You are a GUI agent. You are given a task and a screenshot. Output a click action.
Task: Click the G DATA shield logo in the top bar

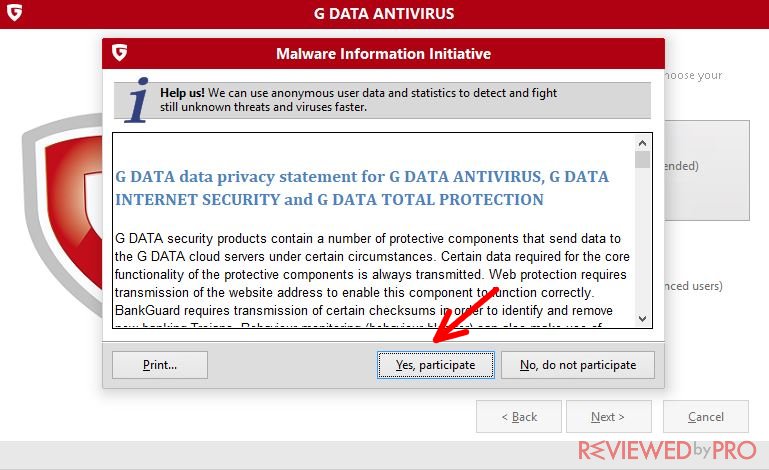(x=14, y=13)
